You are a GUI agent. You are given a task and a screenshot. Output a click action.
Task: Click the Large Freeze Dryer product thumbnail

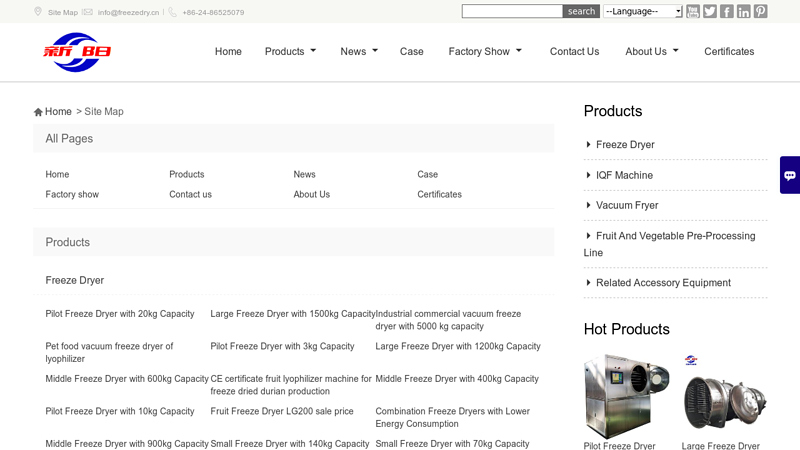(x=724, y=396)
